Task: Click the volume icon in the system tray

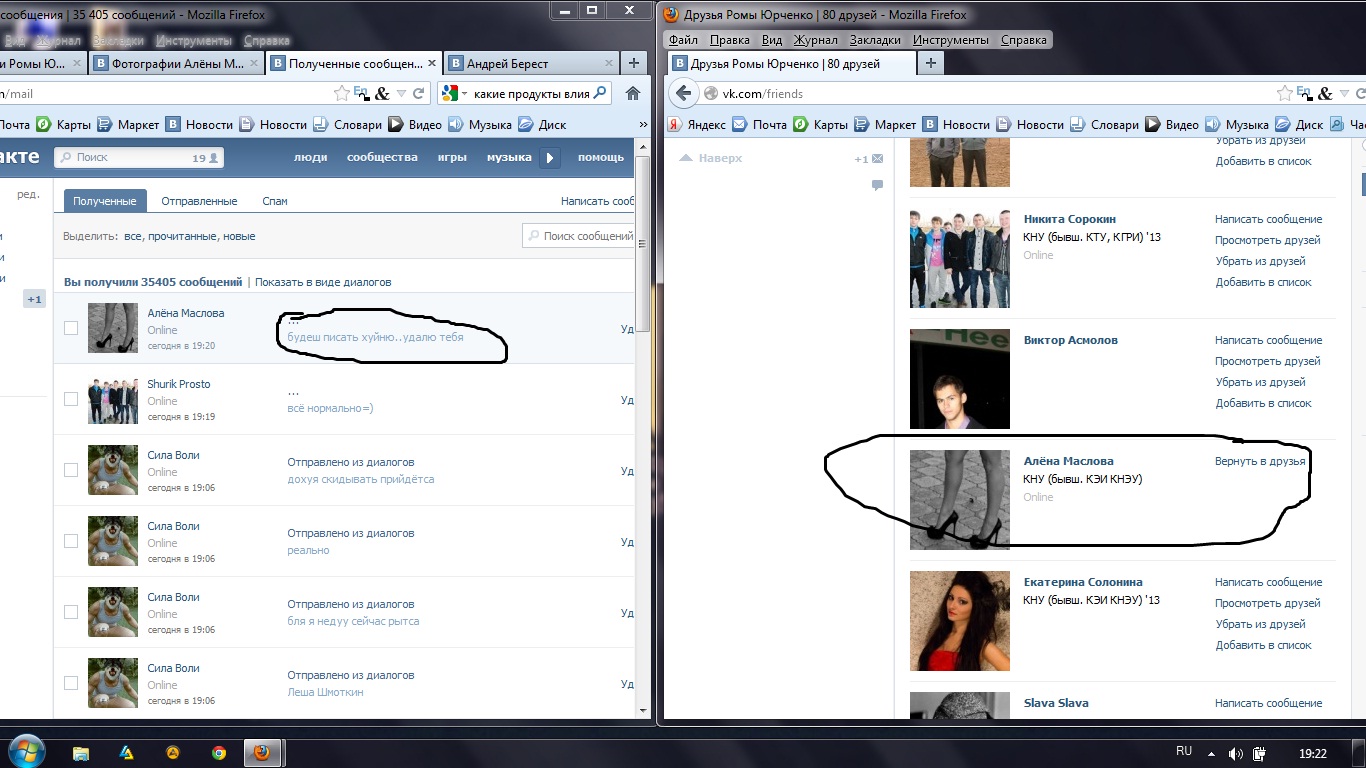Action: [x=1236, y=753]
